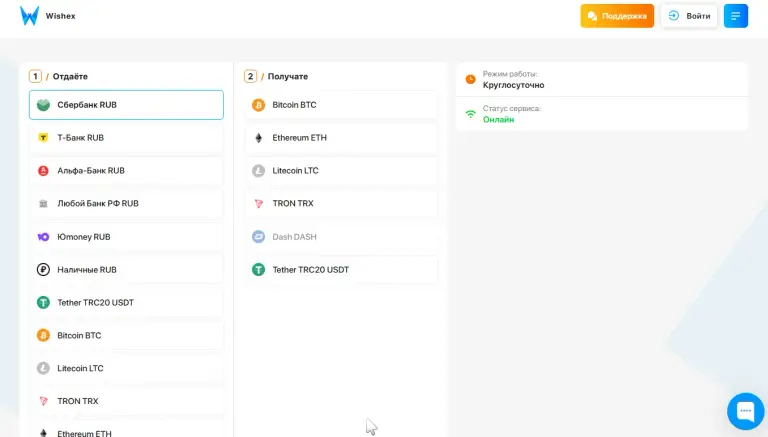Click the Онлайн service status text

499,120
